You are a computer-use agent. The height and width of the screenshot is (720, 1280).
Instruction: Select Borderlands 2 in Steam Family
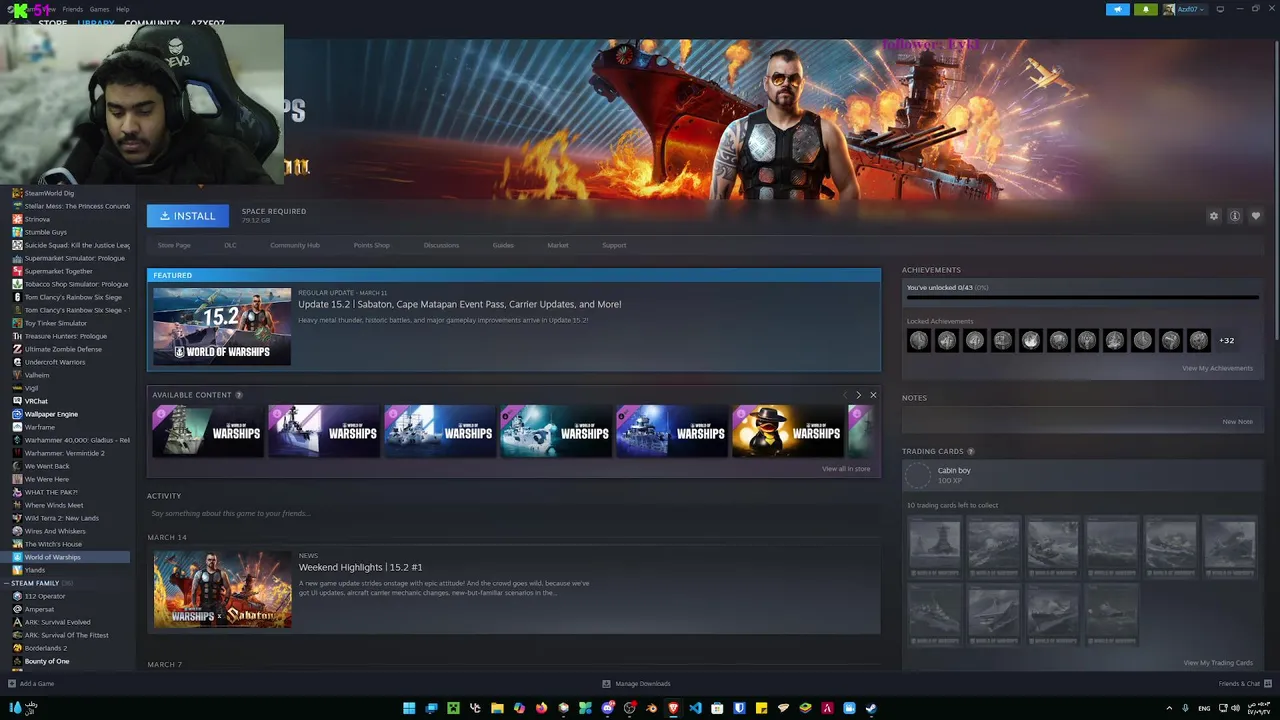46,648
